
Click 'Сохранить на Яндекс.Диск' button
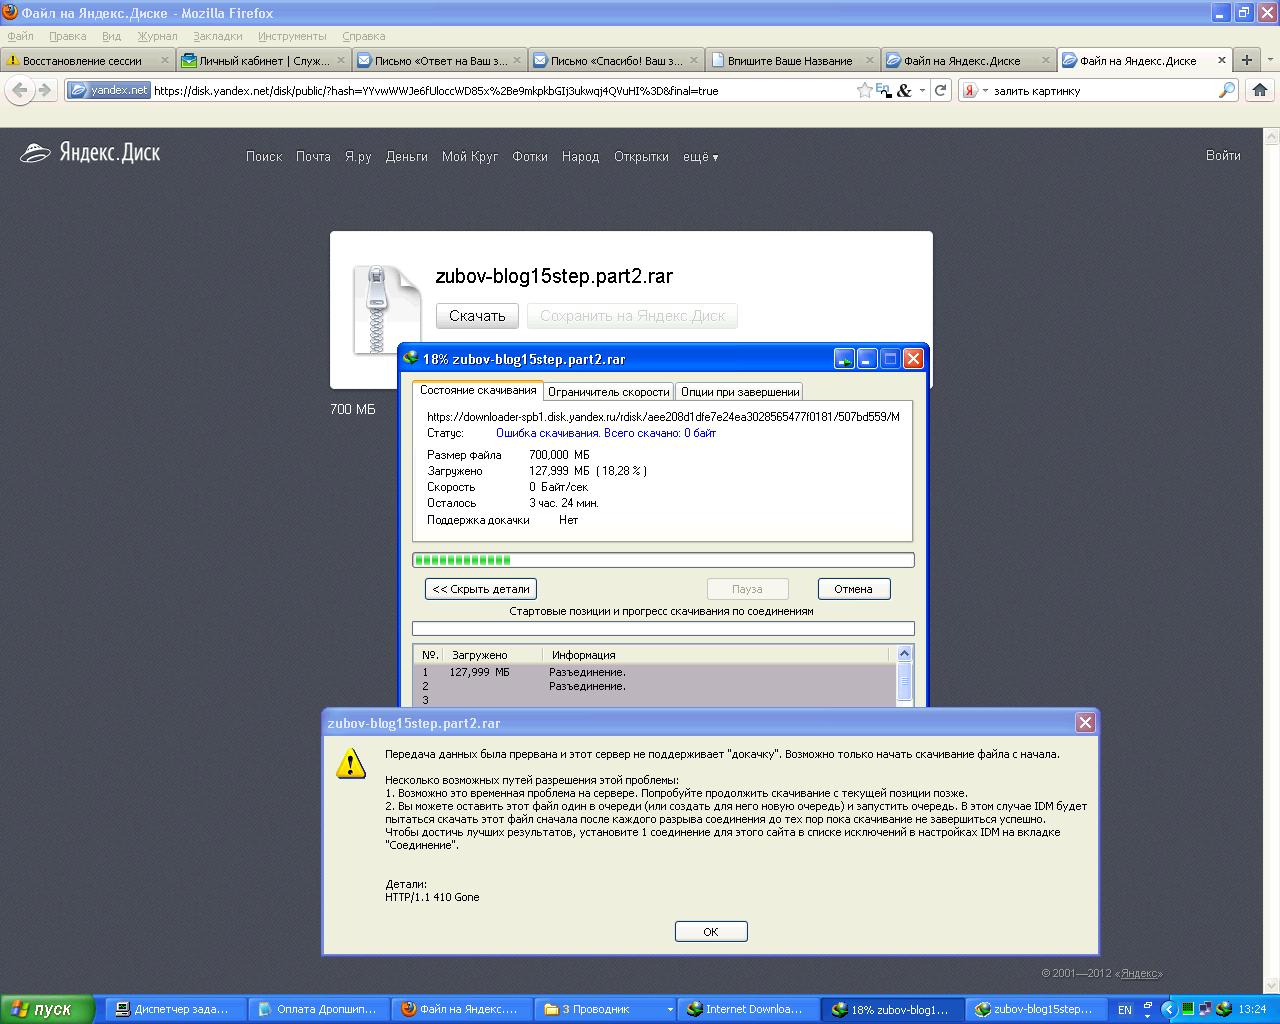(x=632, y=316)
